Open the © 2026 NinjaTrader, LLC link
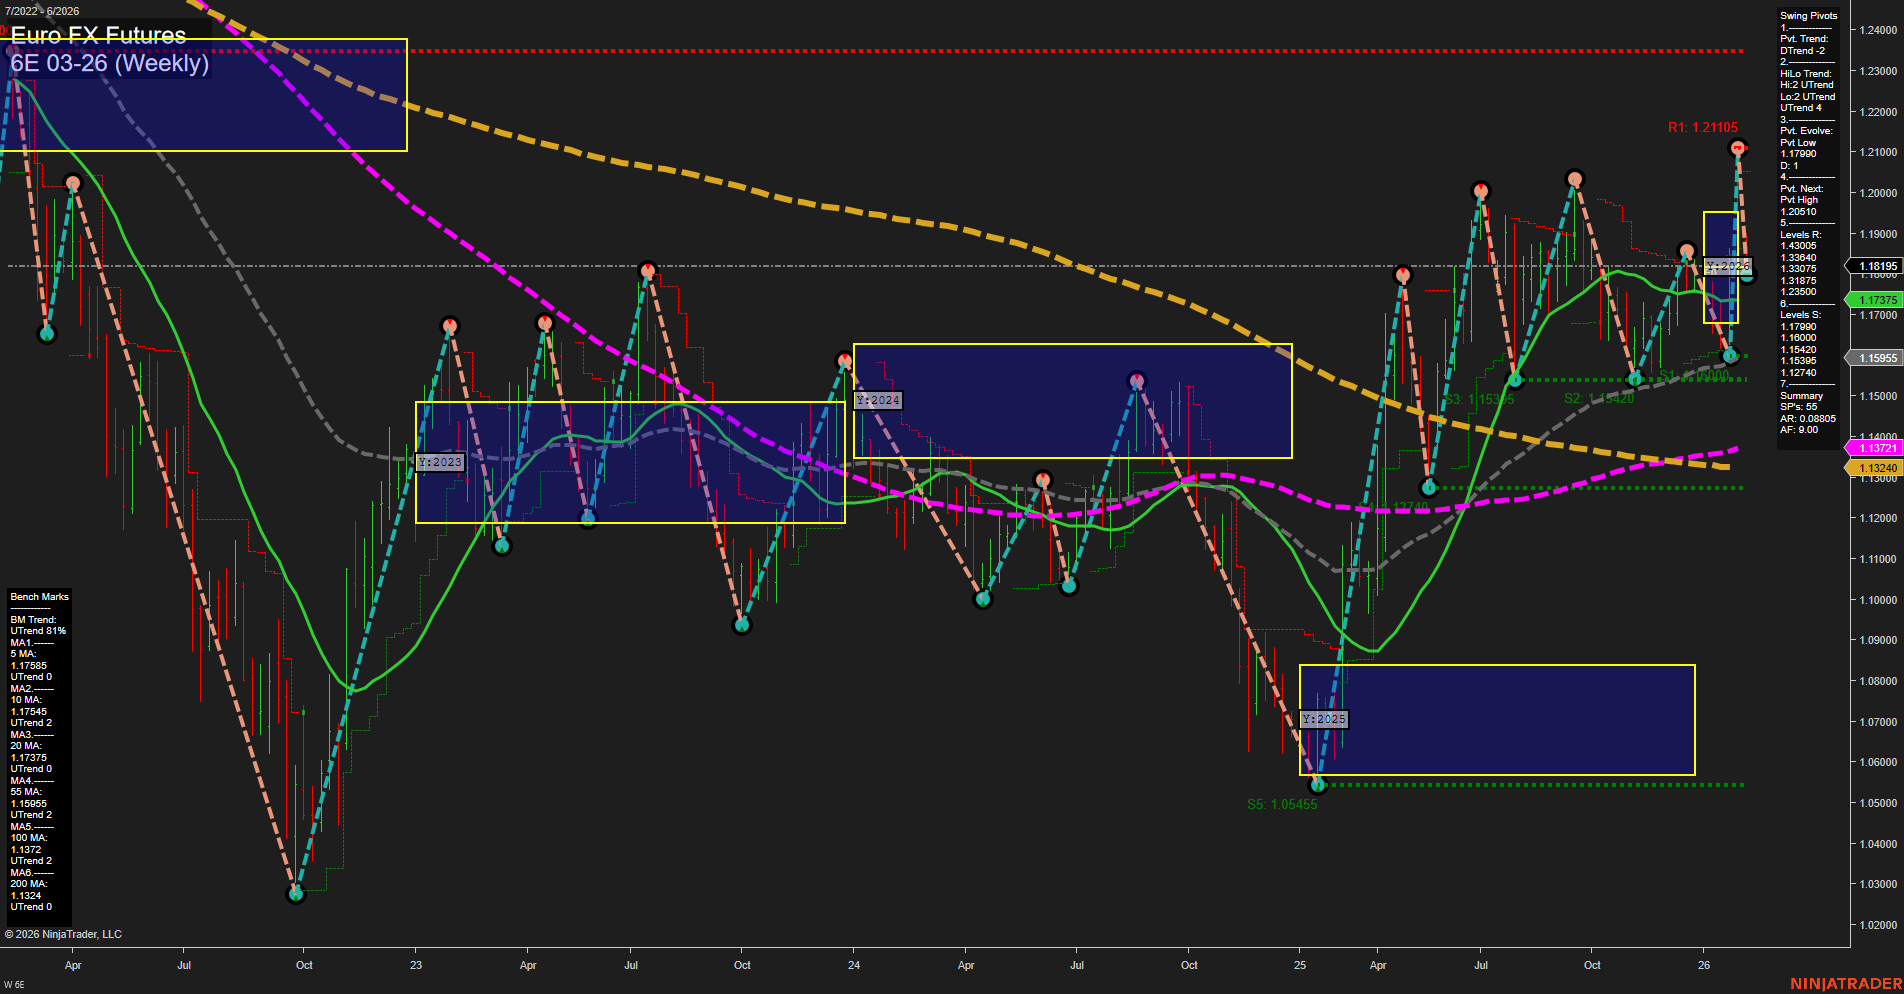This screenshot has width=1904, height=994. tap(65, 933)
